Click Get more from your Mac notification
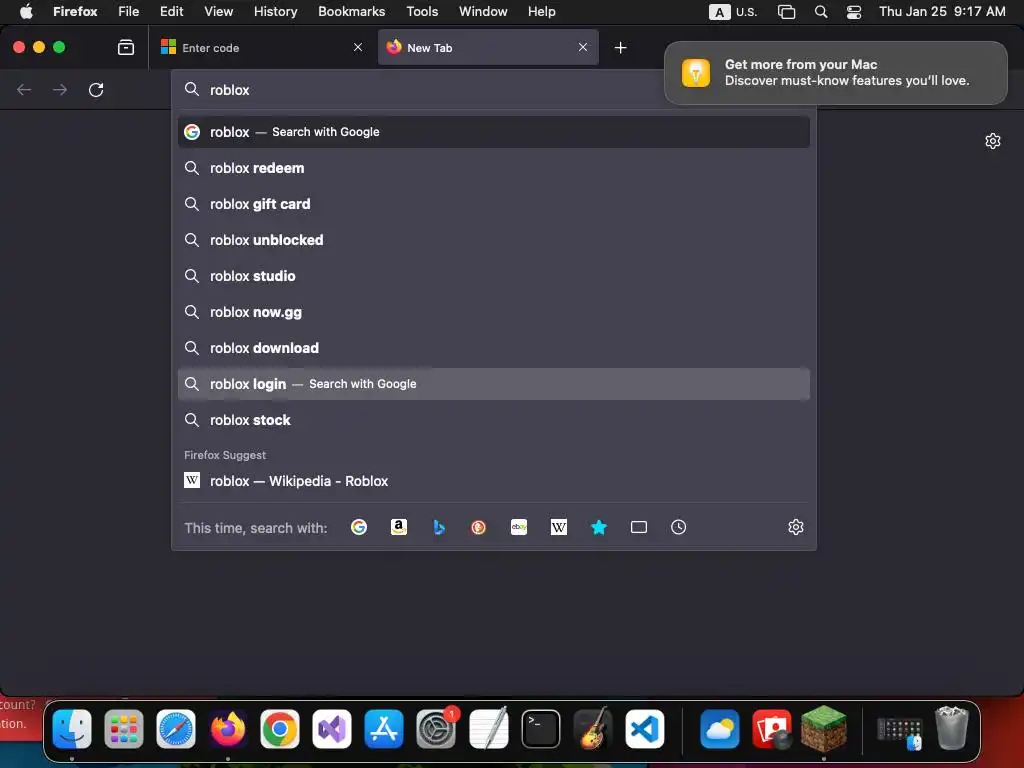This screenshot has width=1024, height=768. [836, 72]
